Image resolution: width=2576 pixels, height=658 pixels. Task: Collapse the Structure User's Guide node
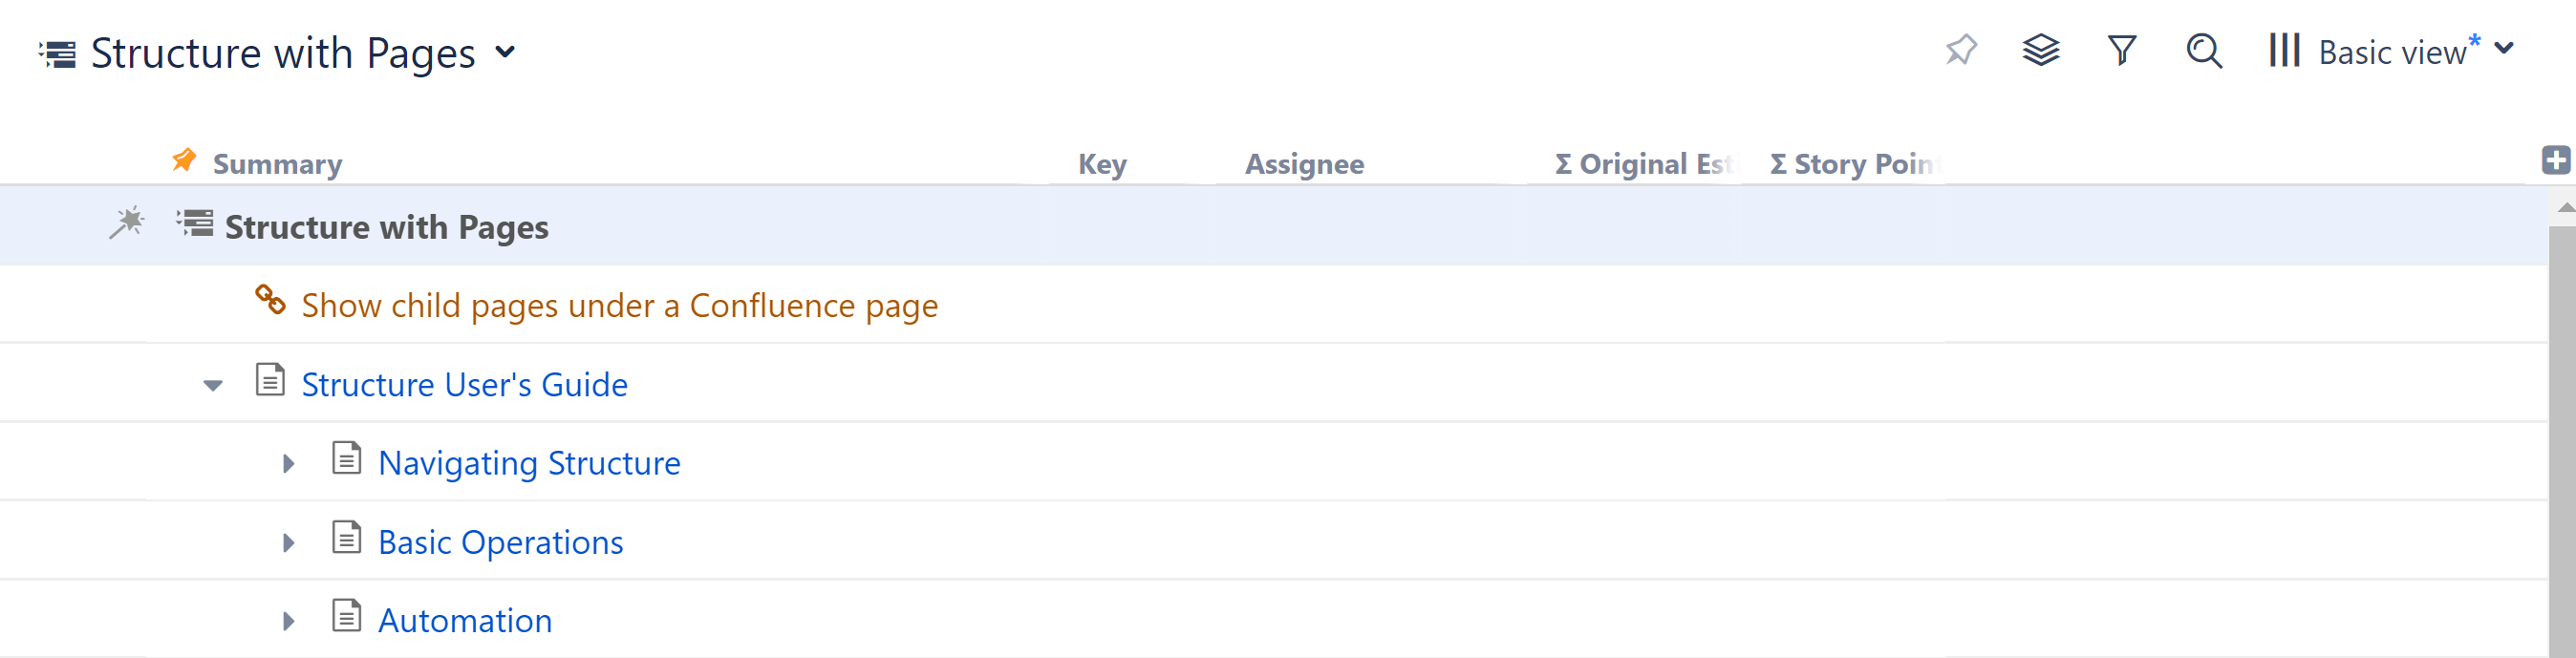pos(212,386)
